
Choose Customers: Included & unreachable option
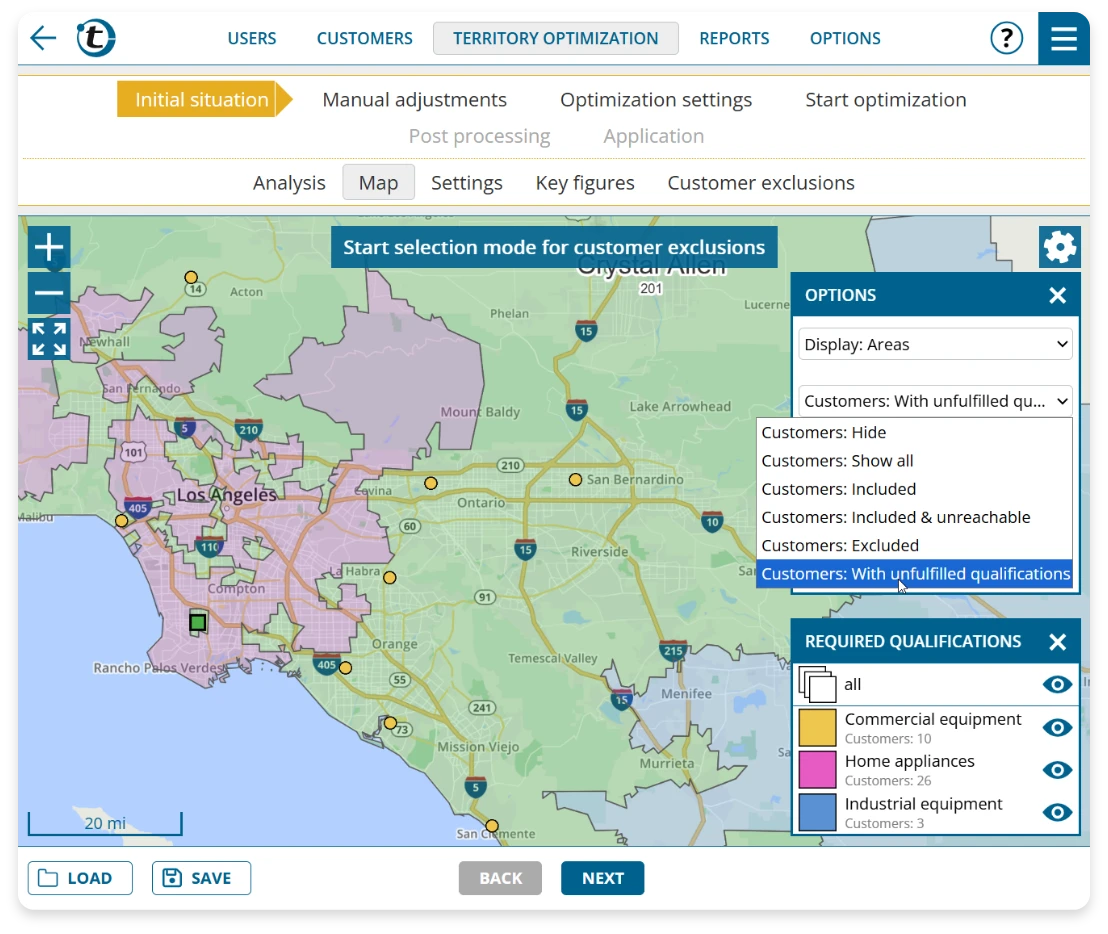coord(914,517)
